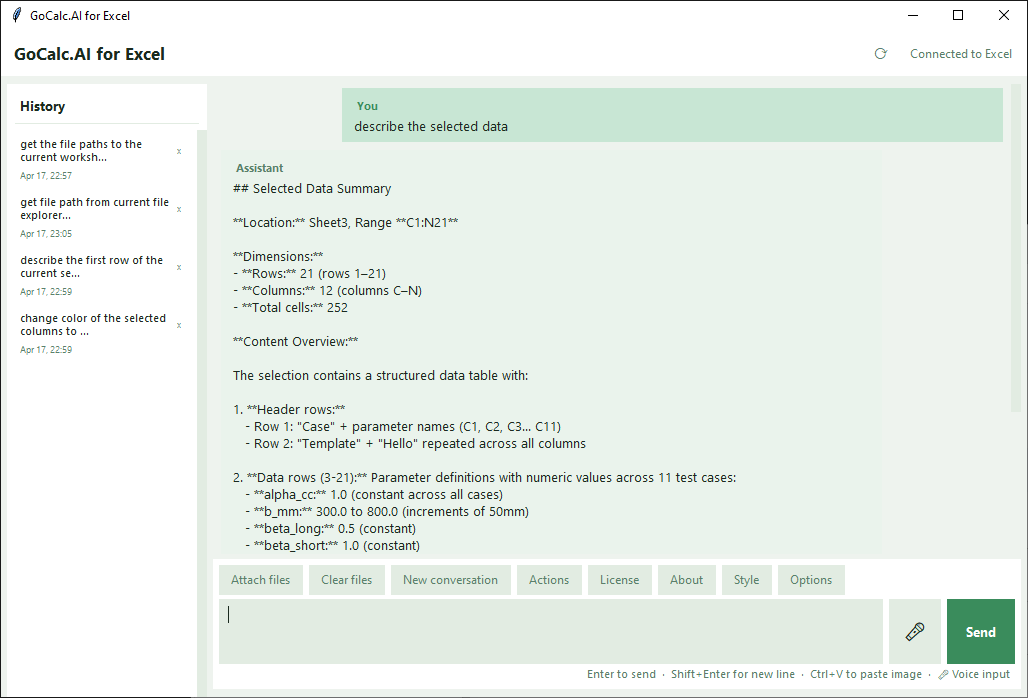This screenshot has height=698, width=1028.
Task: Open the Actions menu
Action: click(x=549, y=580)
